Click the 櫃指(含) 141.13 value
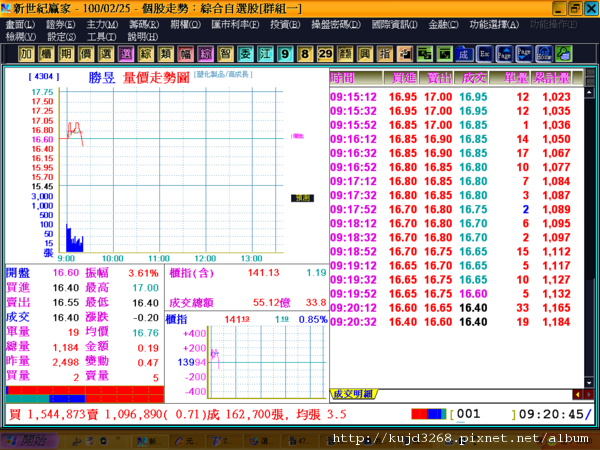 coord(263,272)
